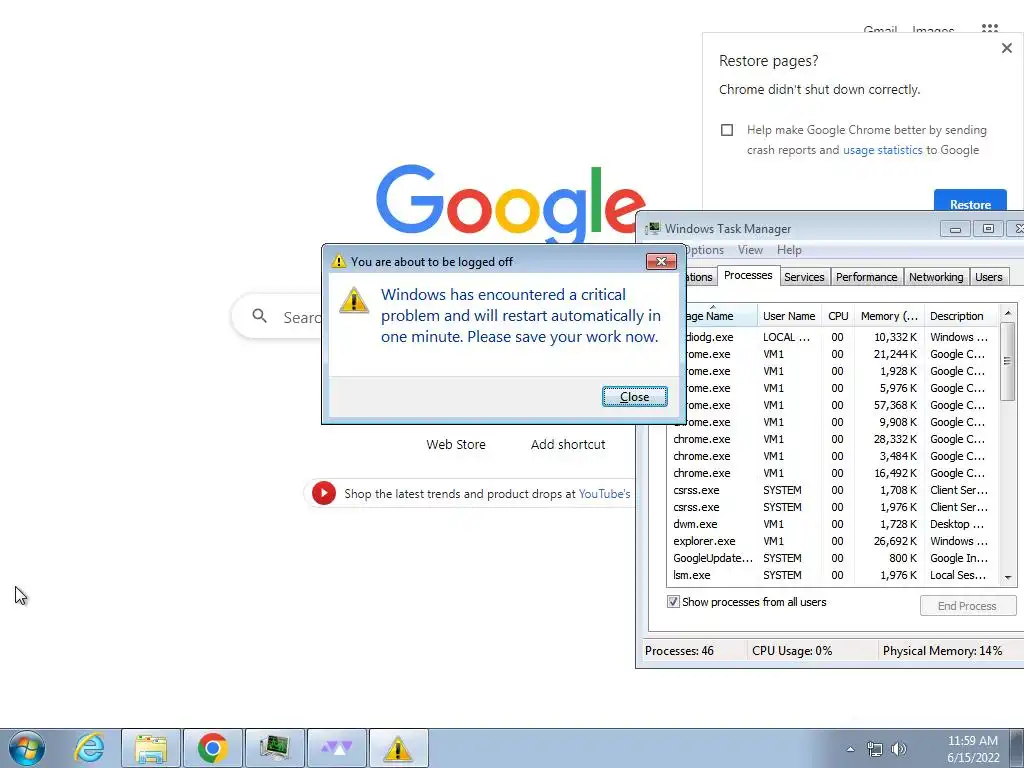
Task: Click the process list scrollbar thumb
Action: 1007,361
